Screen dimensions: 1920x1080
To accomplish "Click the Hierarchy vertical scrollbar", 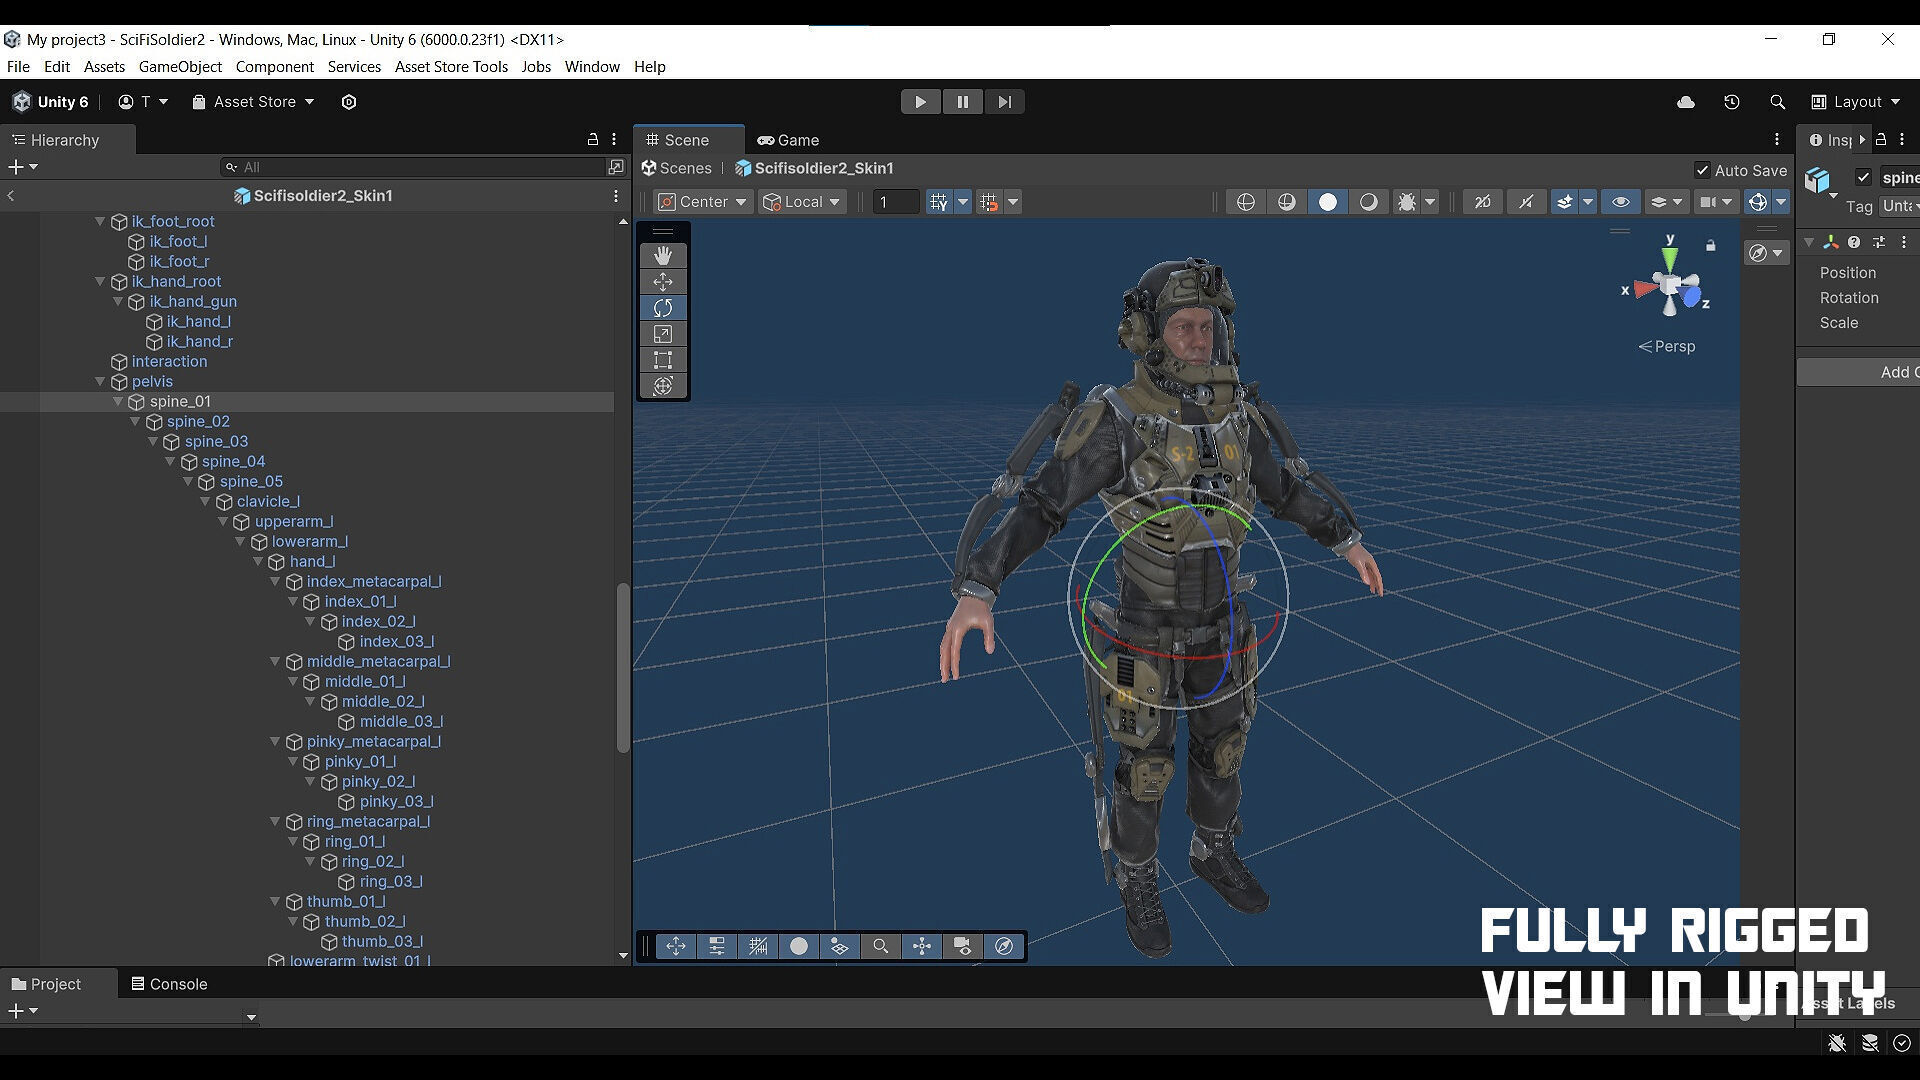I will (623, 667).
